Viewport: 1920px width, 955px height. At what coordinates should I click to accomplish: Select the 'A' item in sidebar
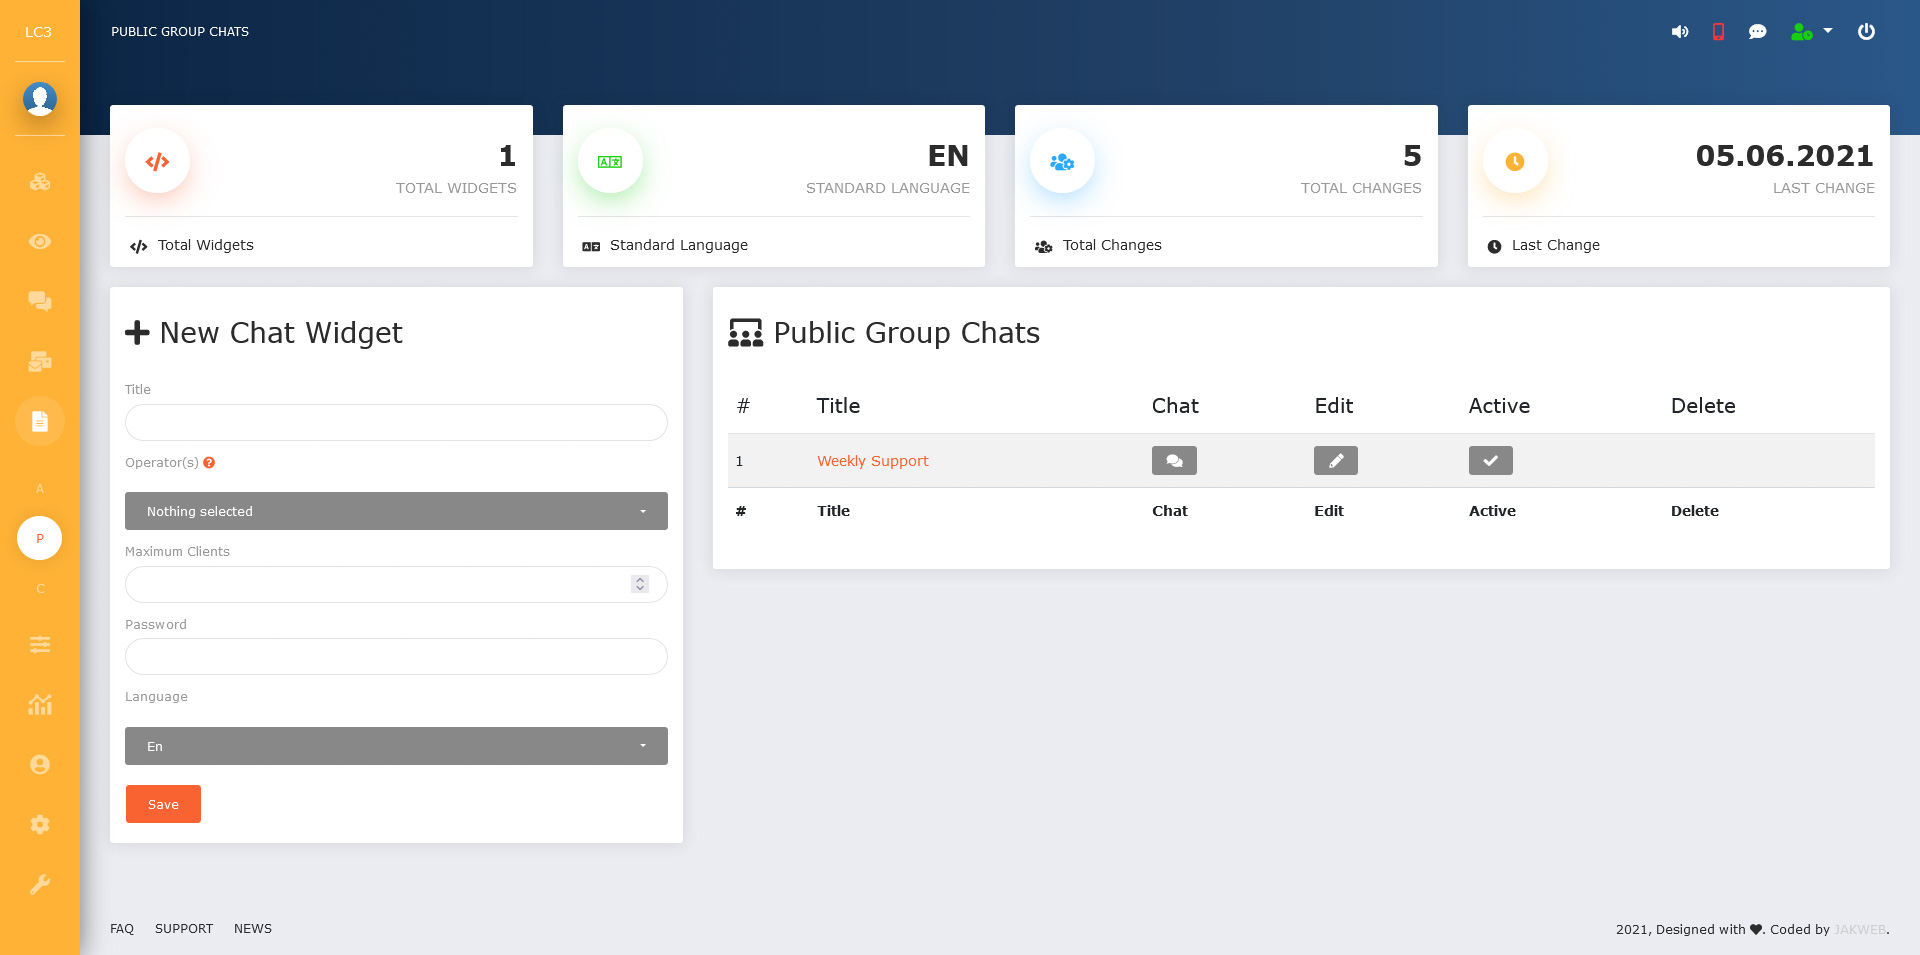(x=40, y=489)
